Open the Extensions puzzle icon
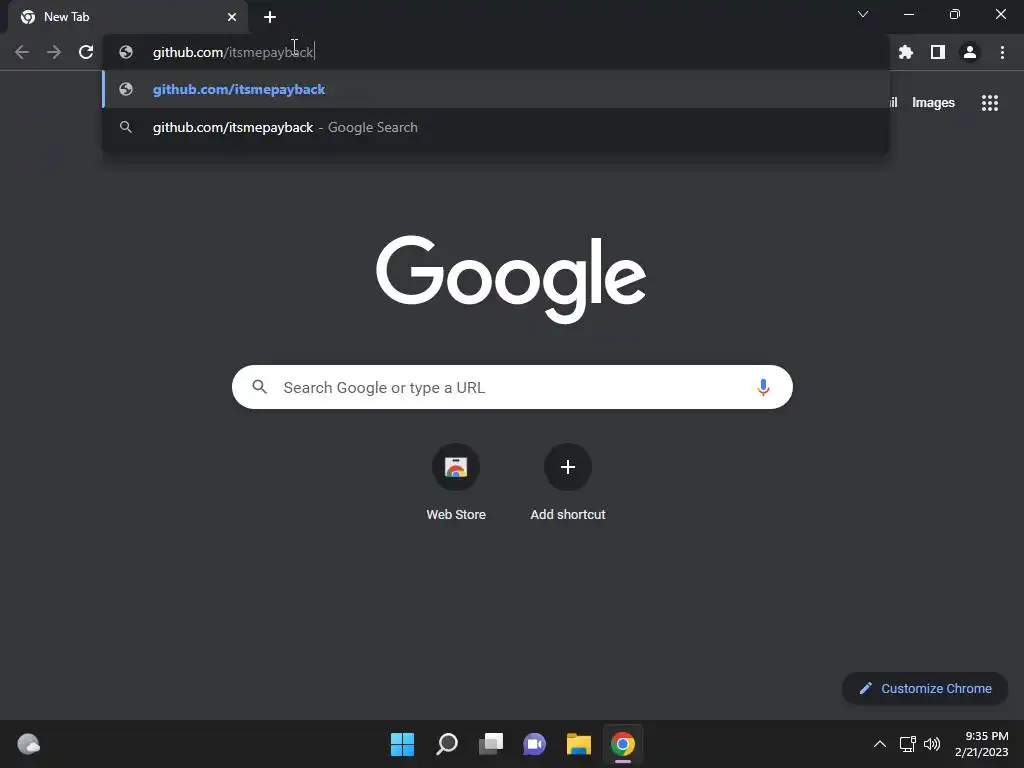Screen dimensions: 1024x768 (x=906, y=52)
